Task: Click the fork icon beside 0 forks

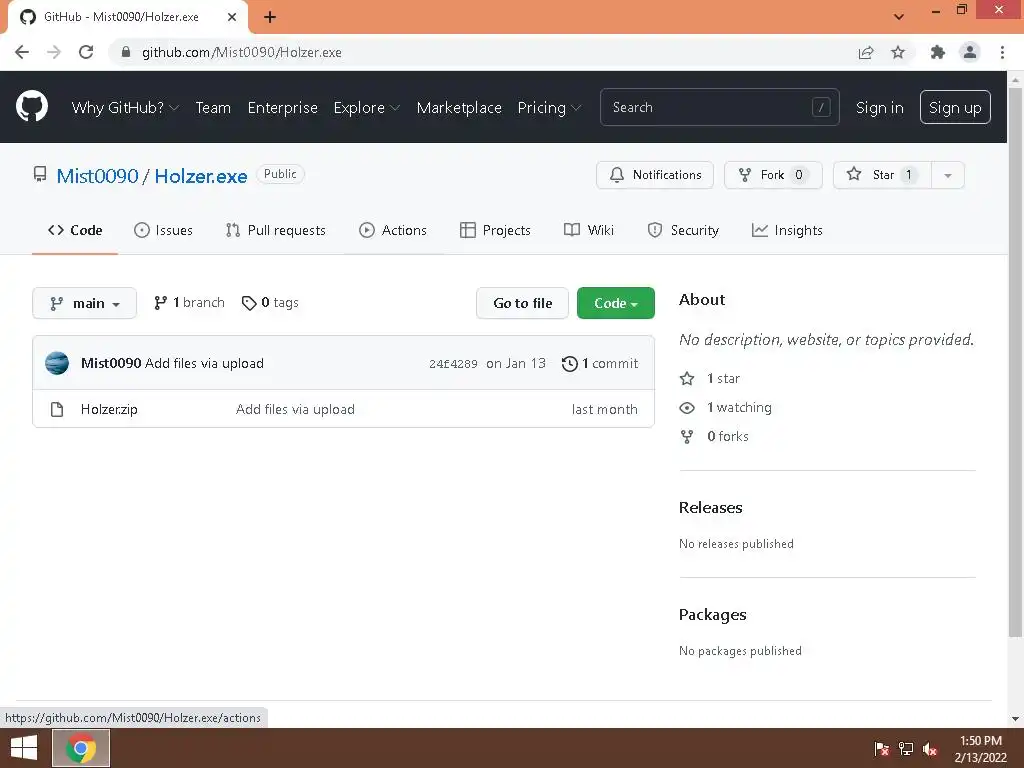Action: point(687,436)
